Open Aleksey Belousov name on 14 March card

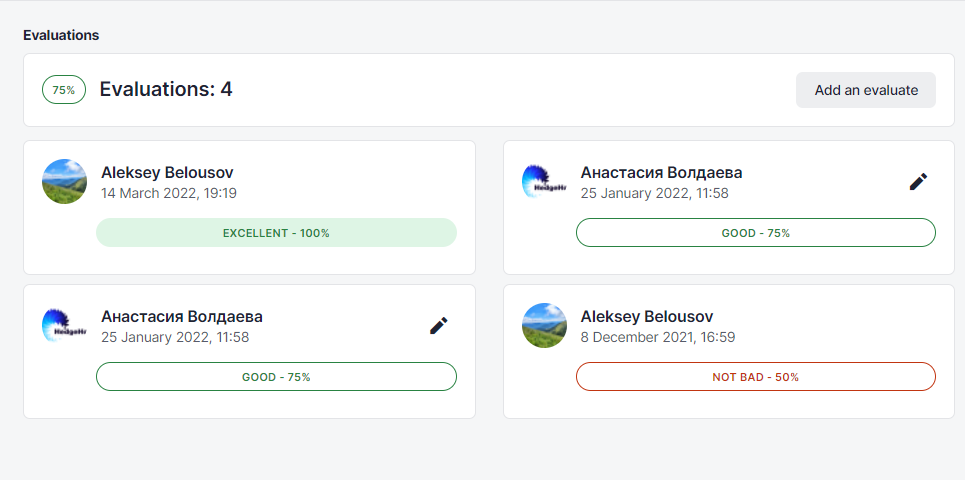coord(167,173)
